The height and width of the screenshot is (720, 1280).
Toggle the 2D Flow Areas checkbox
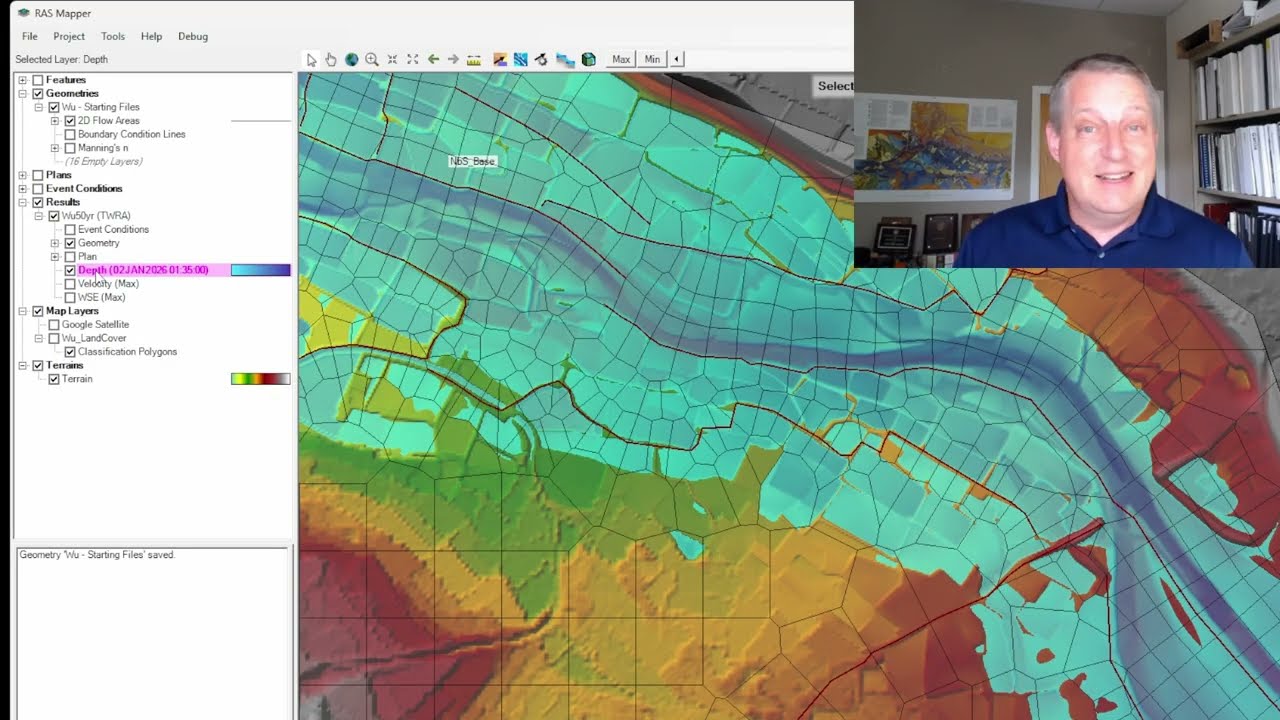tap(70, 121)
